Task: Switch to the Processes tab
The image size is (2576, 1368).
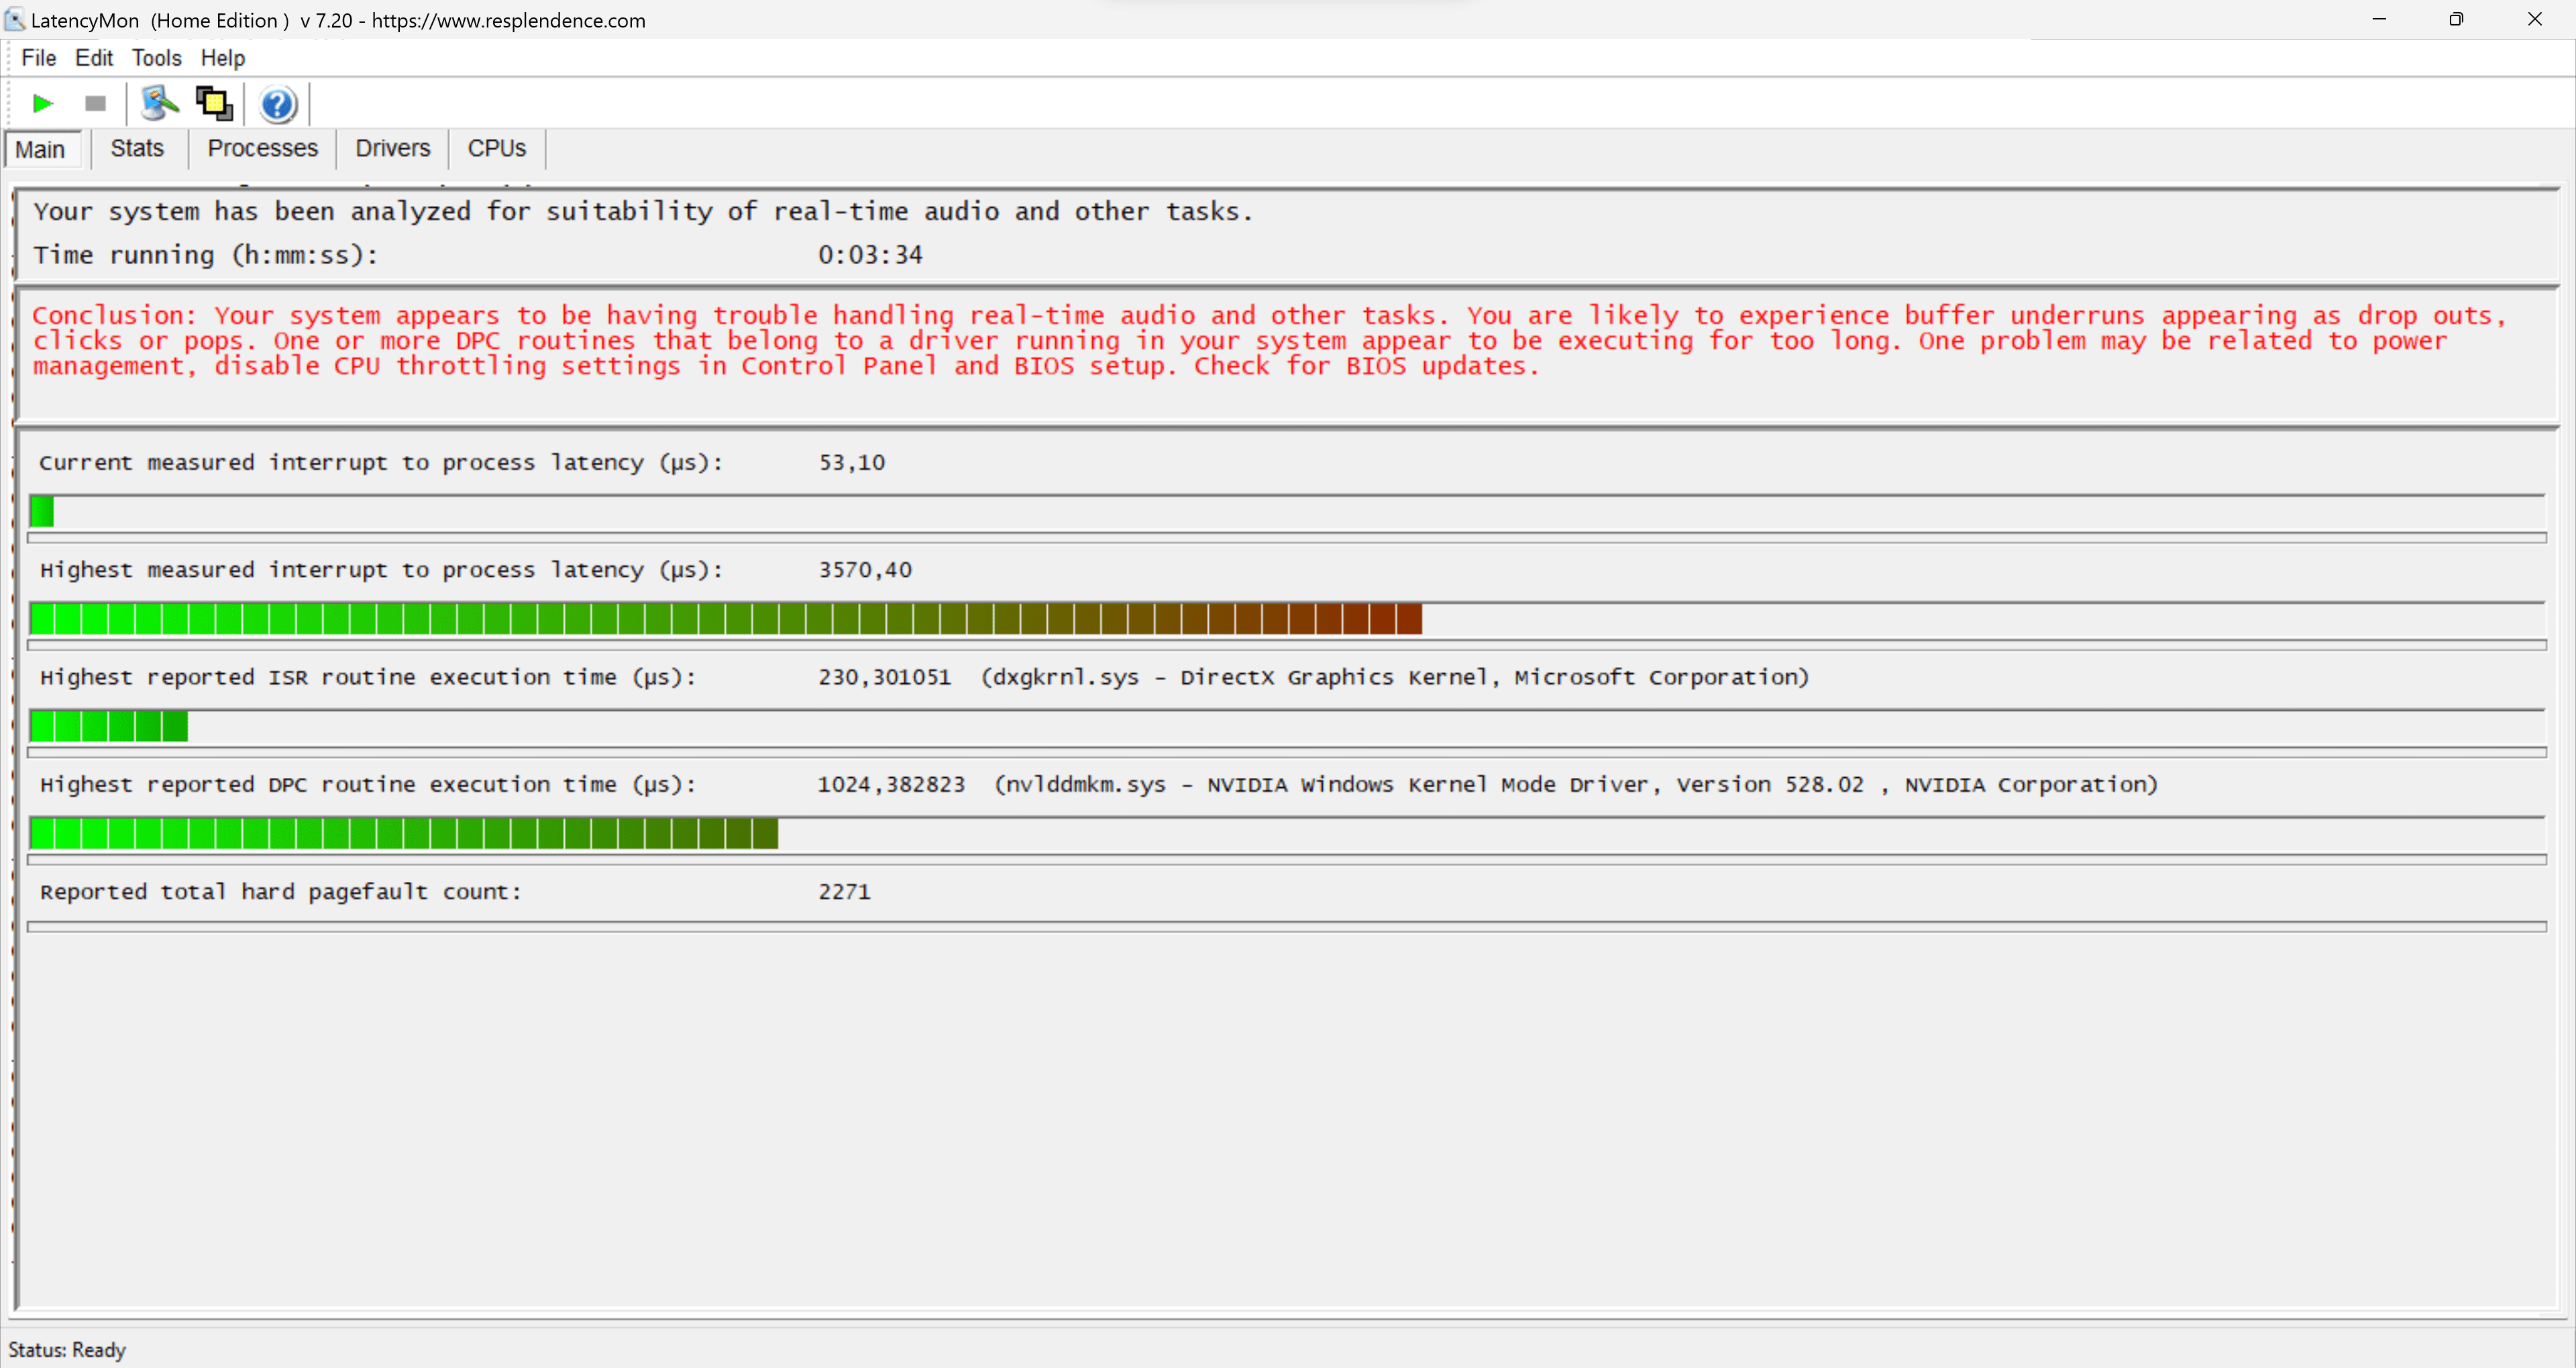Action: pyautogui.click(x=262, y=148)
